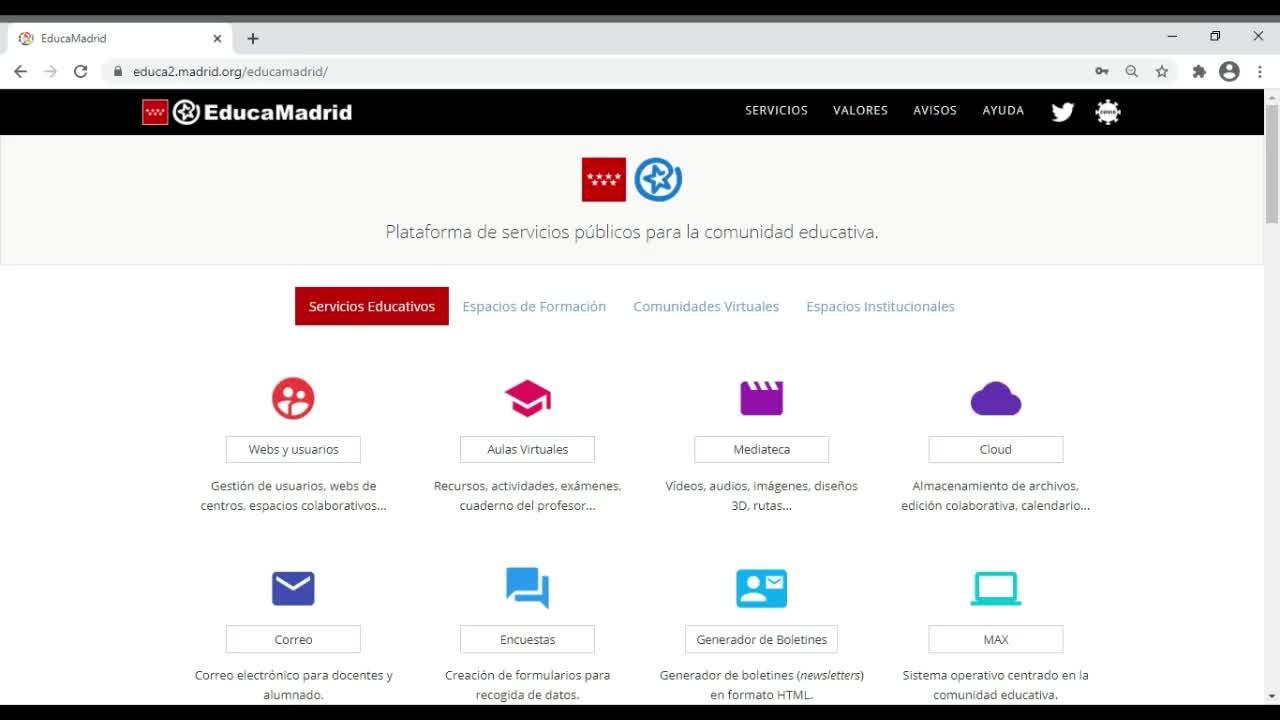Open the Twitter bird icon in header

[1063, 112]
